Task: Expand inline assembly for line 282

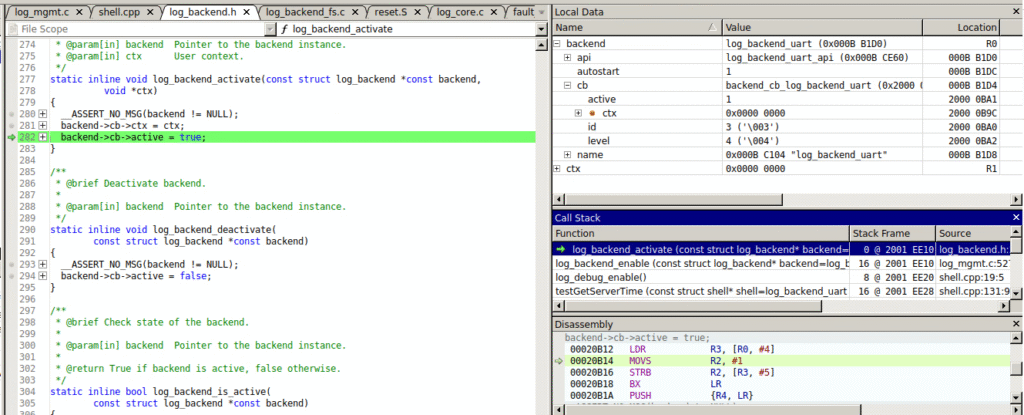Action: pos(42,137)
